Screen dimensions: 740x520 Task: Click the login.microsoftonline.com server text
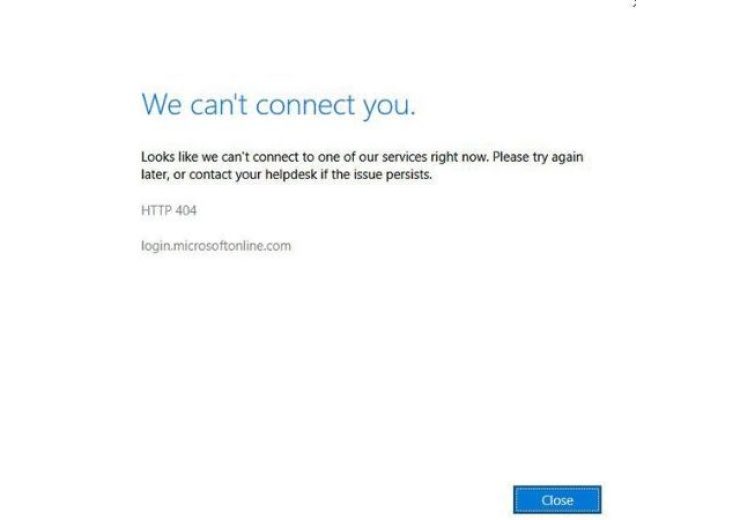click(x=216, y=246)
